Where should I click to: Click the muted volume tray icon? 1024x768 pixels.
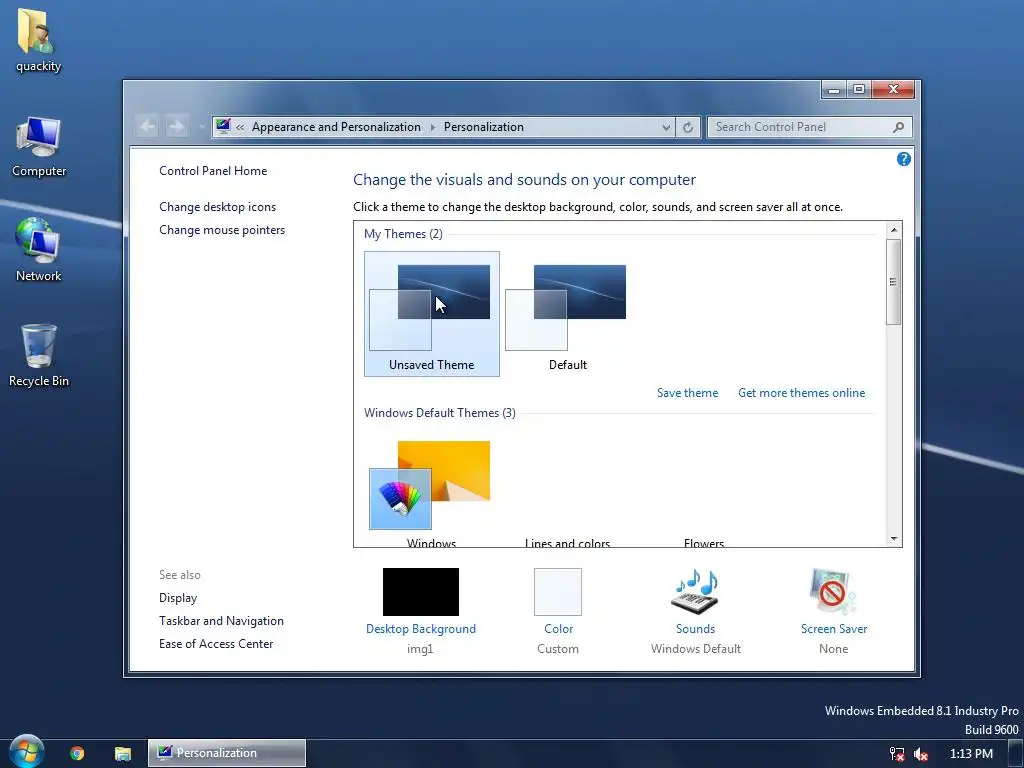921,754
